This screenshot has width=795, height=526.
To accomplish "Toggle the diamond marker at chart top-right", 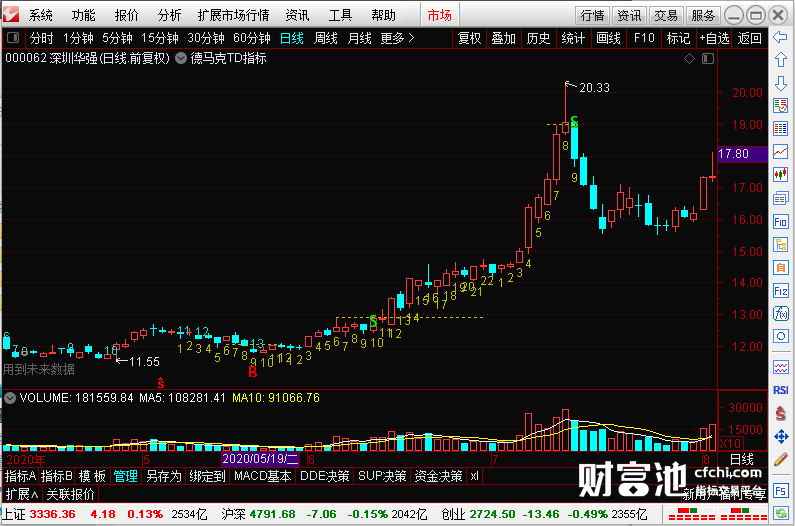I will pos(689,59).
